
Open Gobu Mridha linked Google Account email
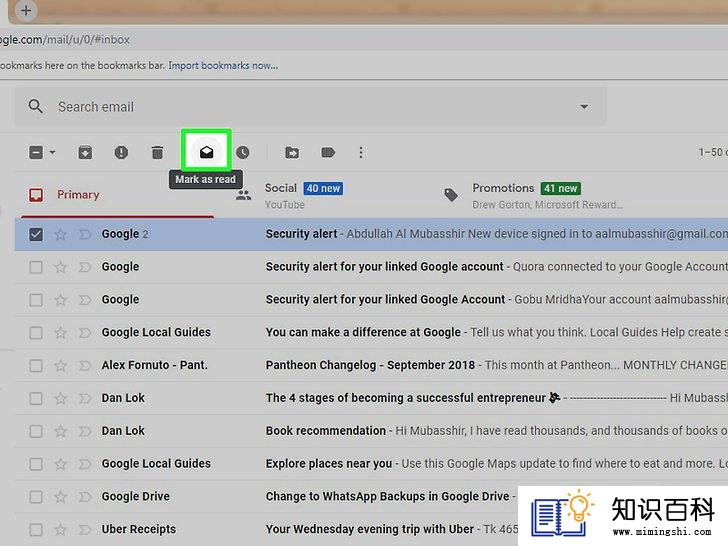click(371, 299)
